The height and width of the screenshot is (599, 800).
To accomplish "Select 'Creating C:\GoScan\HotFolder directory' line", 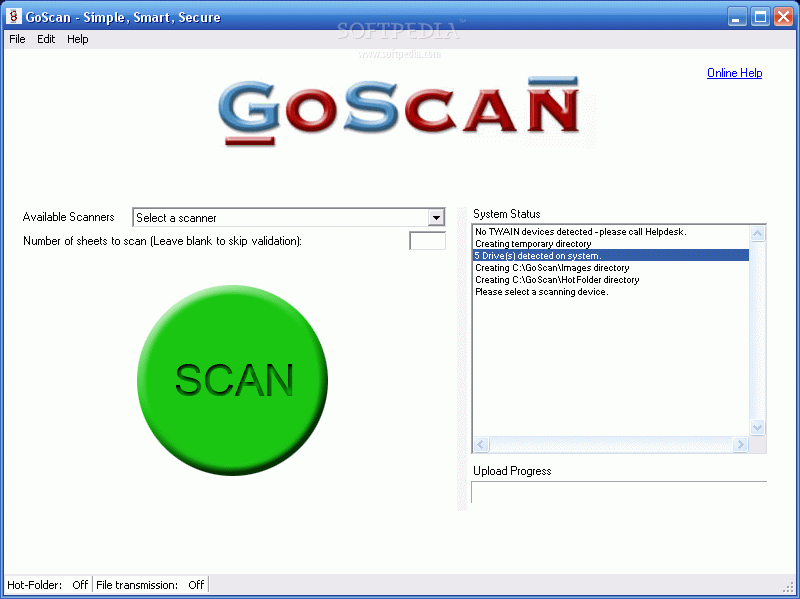I will tap(611, 280).
